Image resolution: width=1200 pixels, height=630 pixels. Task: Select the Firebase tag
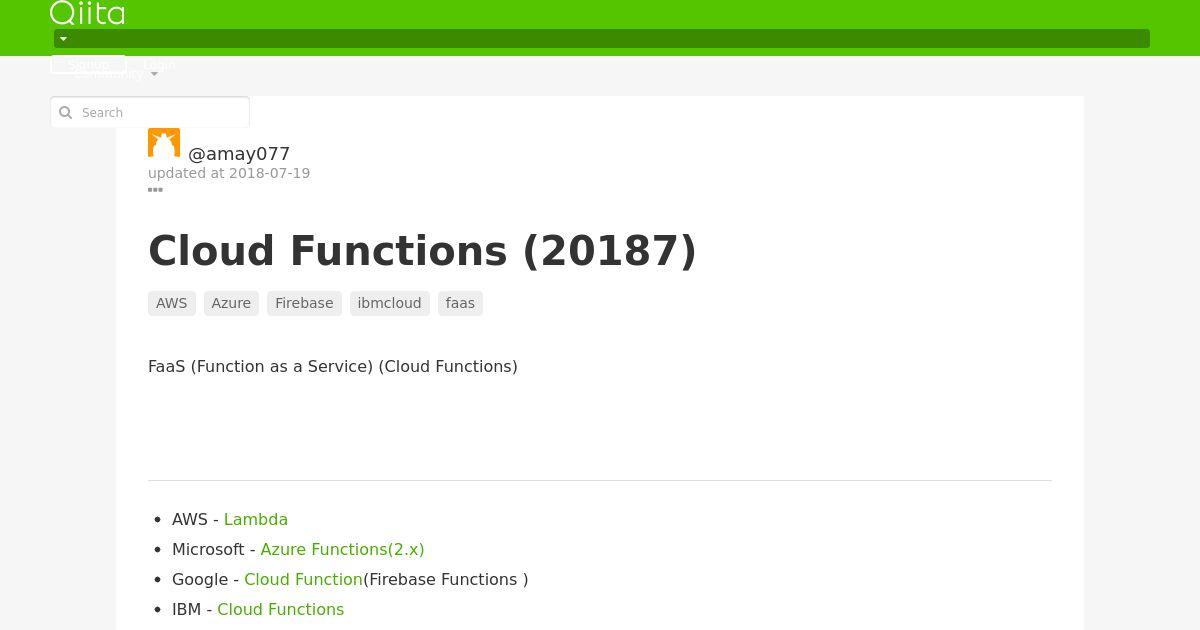point(304,303)
